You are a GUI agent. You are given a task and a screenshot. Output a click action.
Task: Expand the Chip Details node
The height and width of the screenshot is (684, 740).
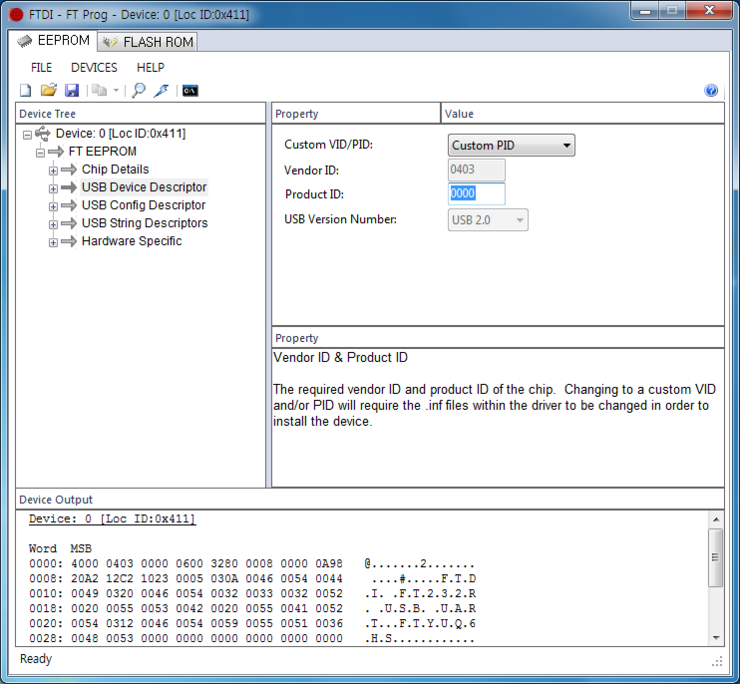53,170
